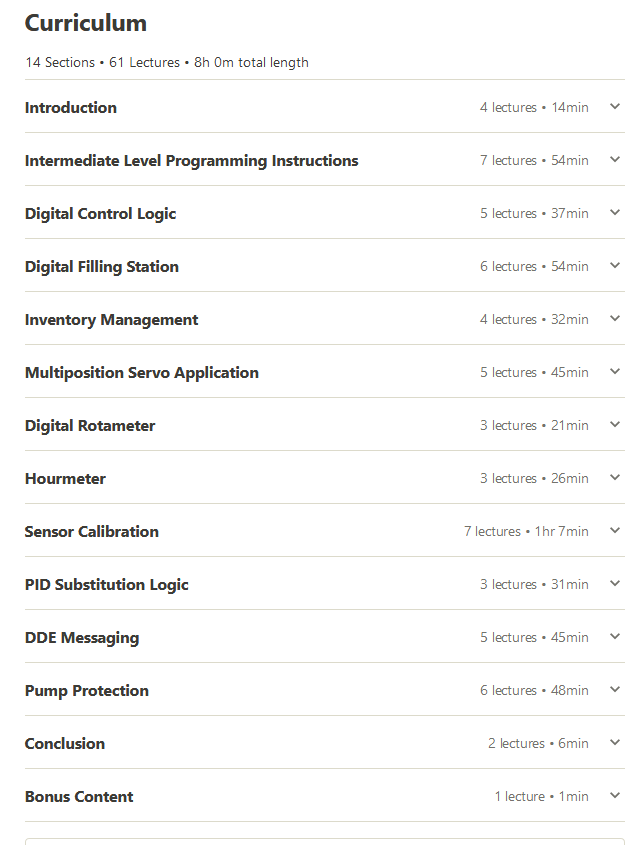The image size is (639, 845).
Task: Expand the Introduction section chevron
Action: pos(615,107)
